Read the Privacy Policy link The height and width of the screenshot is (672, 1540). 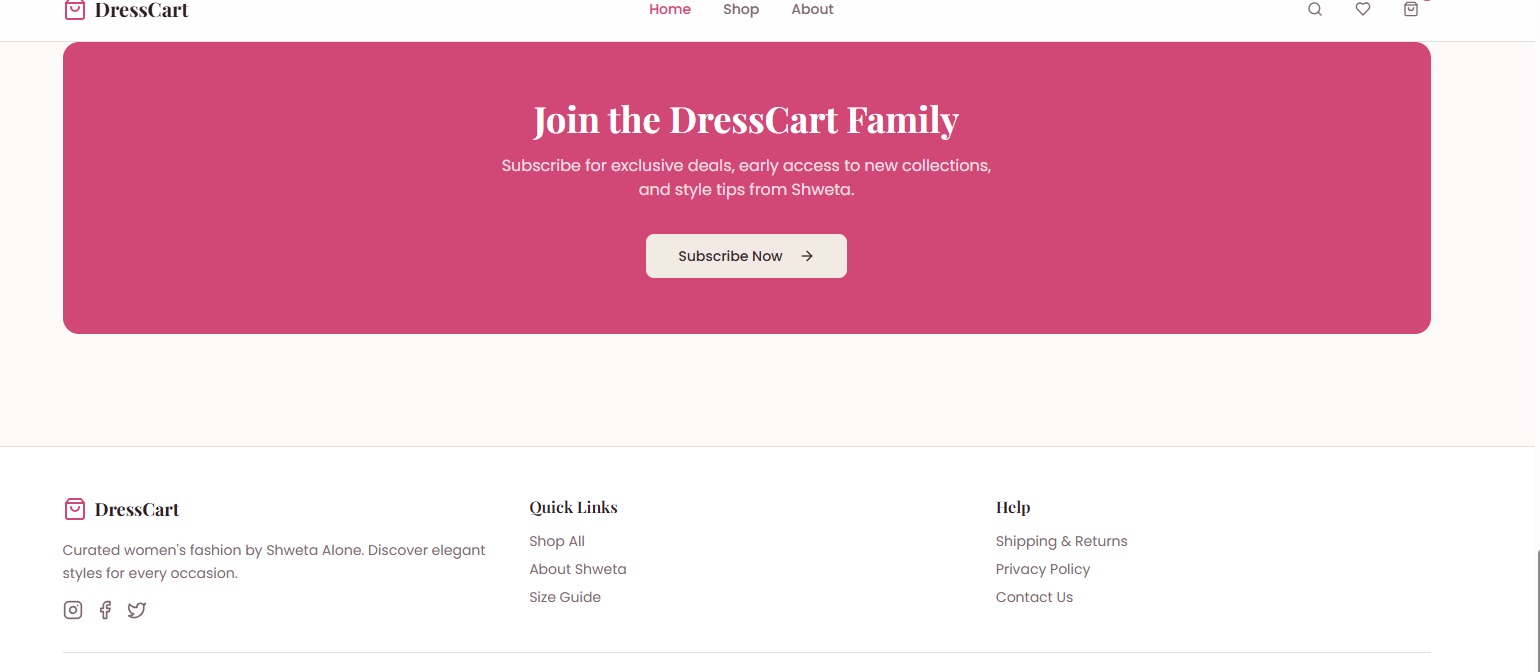tap(1042, 569)
